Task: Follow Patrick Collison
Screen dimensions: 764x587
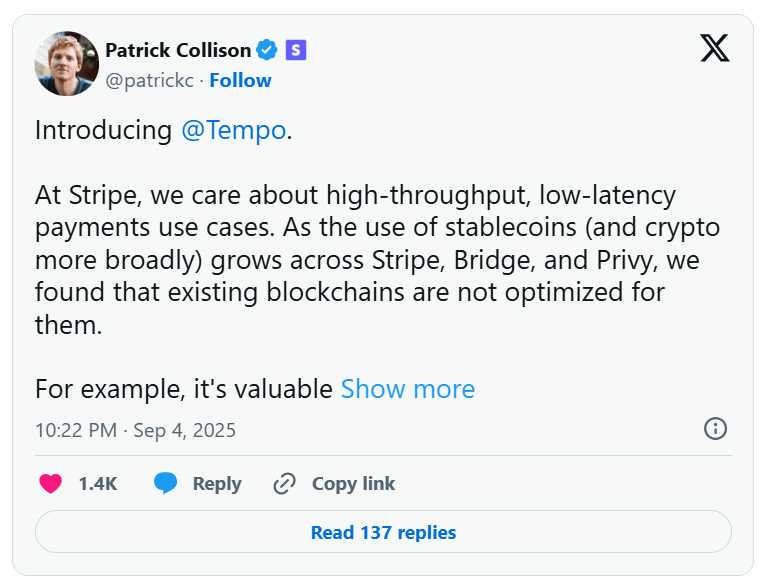Action: pos(240,80)
